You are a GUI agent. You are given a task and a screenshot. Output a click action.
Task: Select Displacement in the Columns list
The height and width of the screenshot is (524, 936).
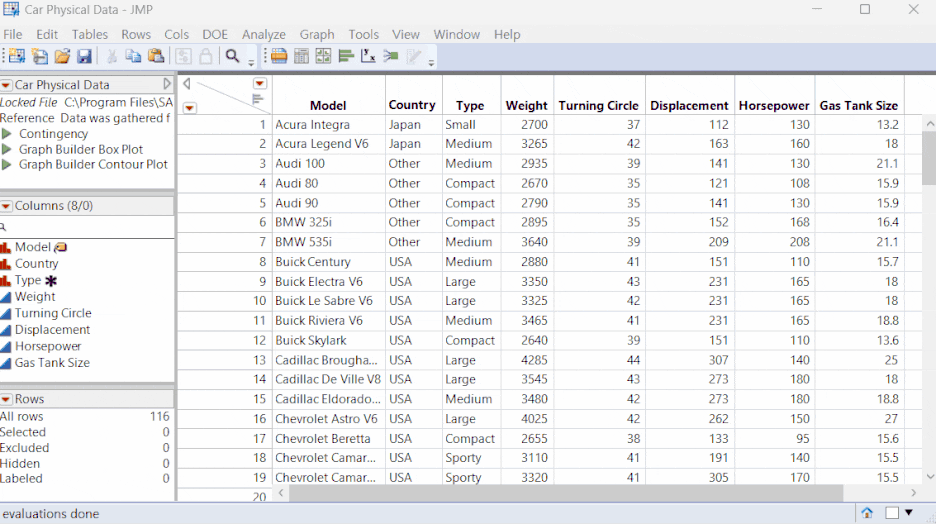(53, 329)
